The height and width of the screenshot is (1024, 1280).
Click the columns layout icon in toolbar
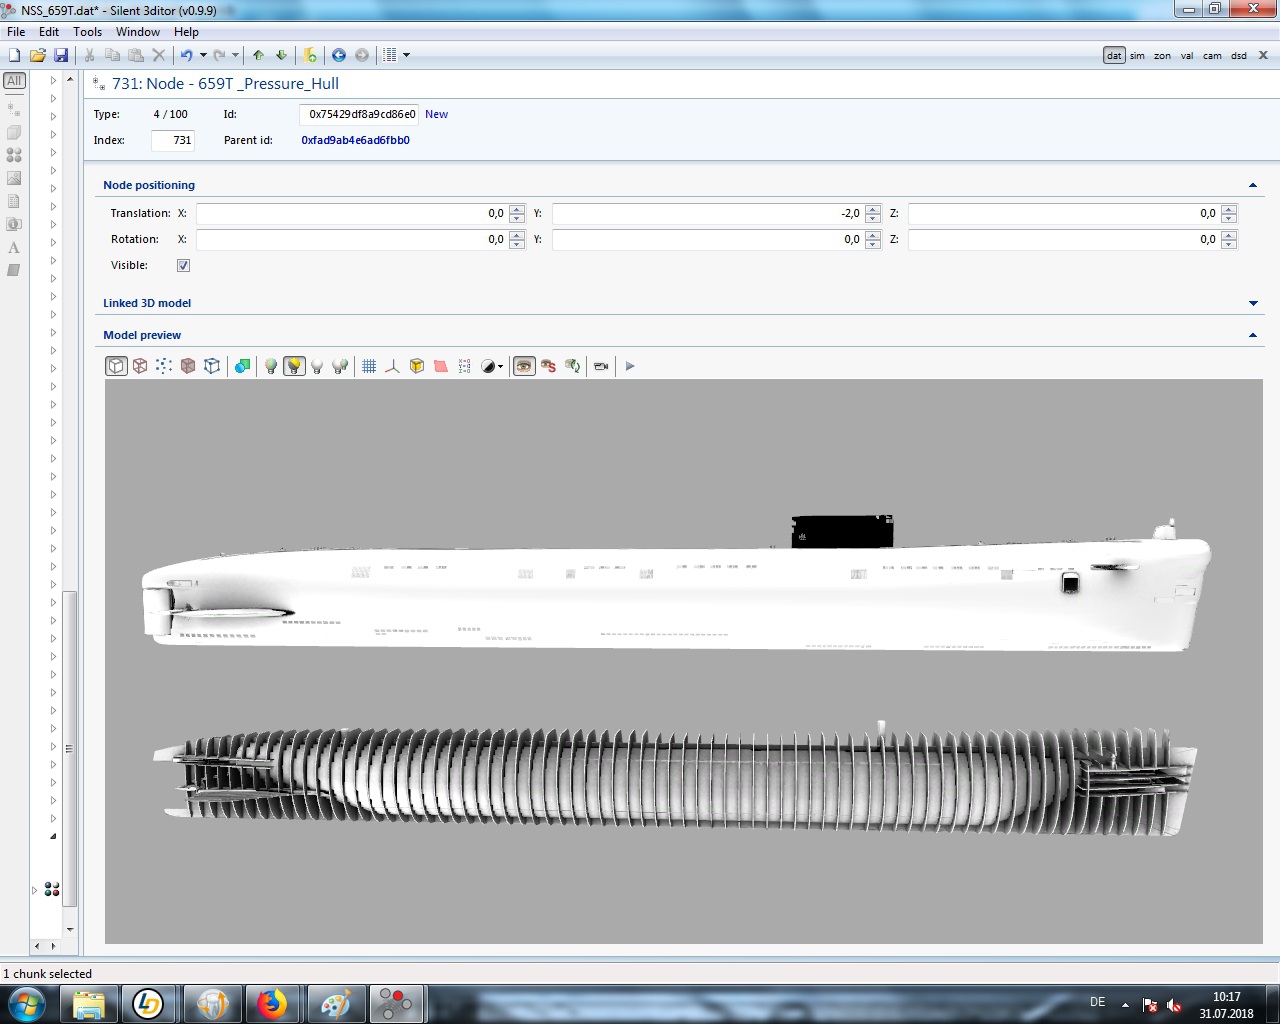[390, 55]
